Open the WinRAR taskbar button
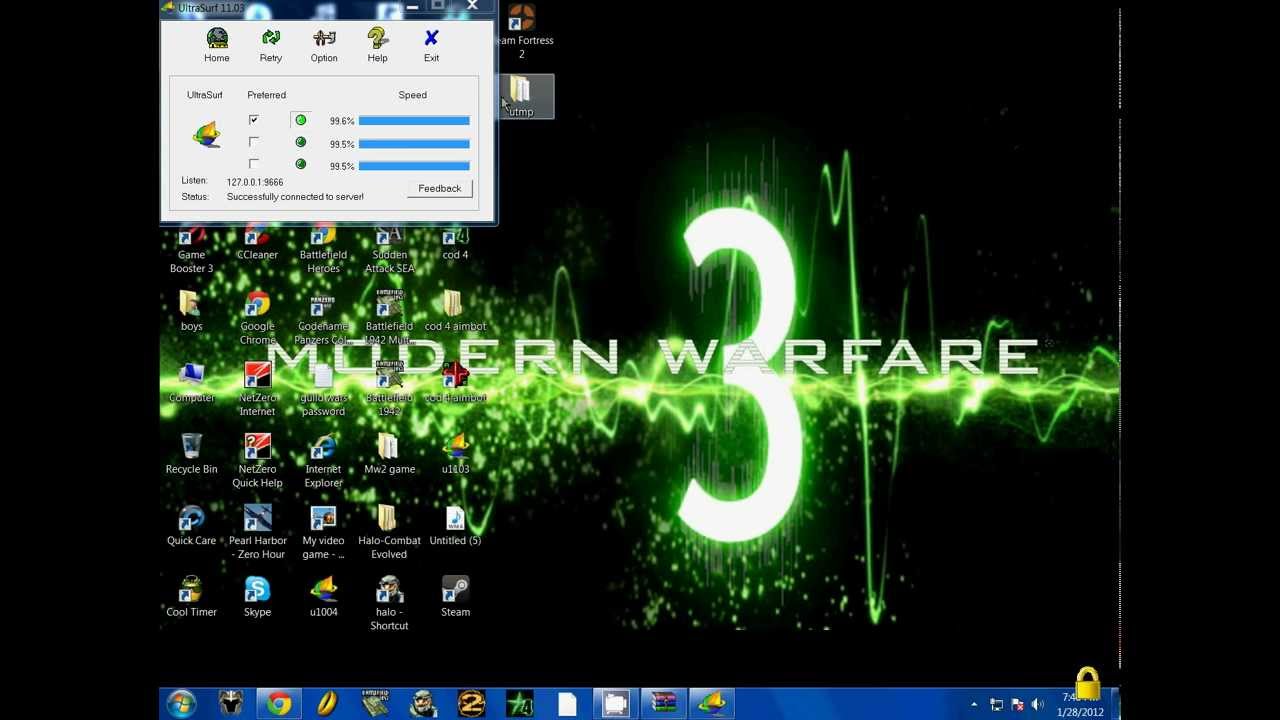This screenshot has height=720, width=1280. (663, 704)
